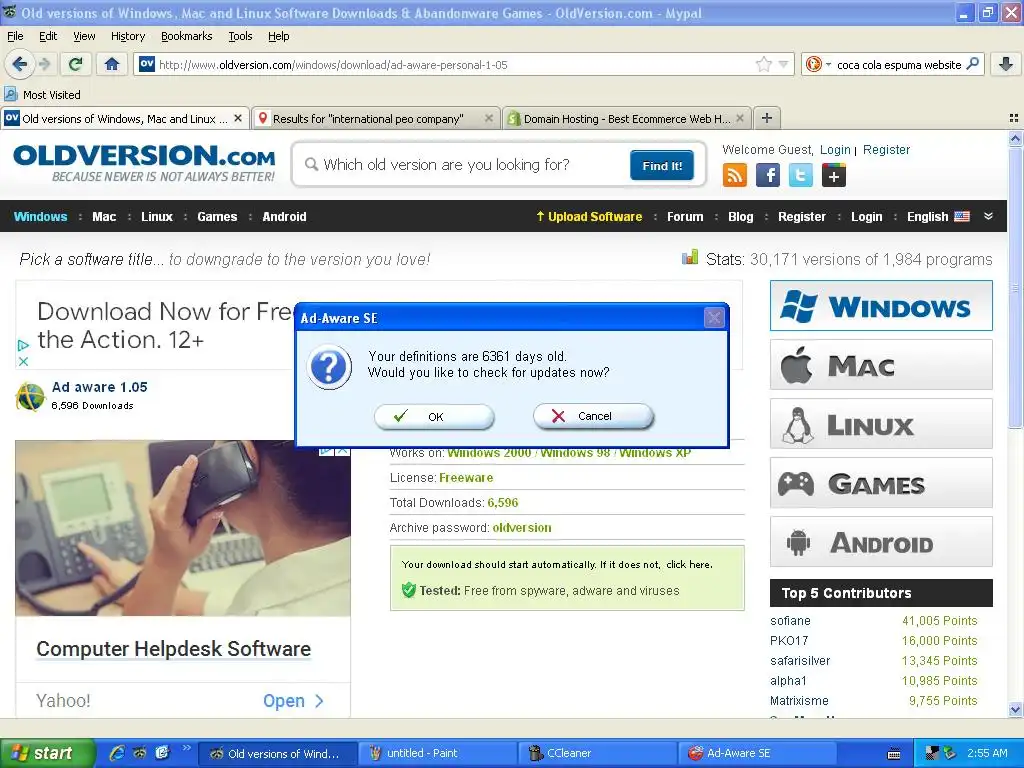Switch to untitled - Paint in taskbar
Screen dimensions: 1024x768
[x=436, y=753]
